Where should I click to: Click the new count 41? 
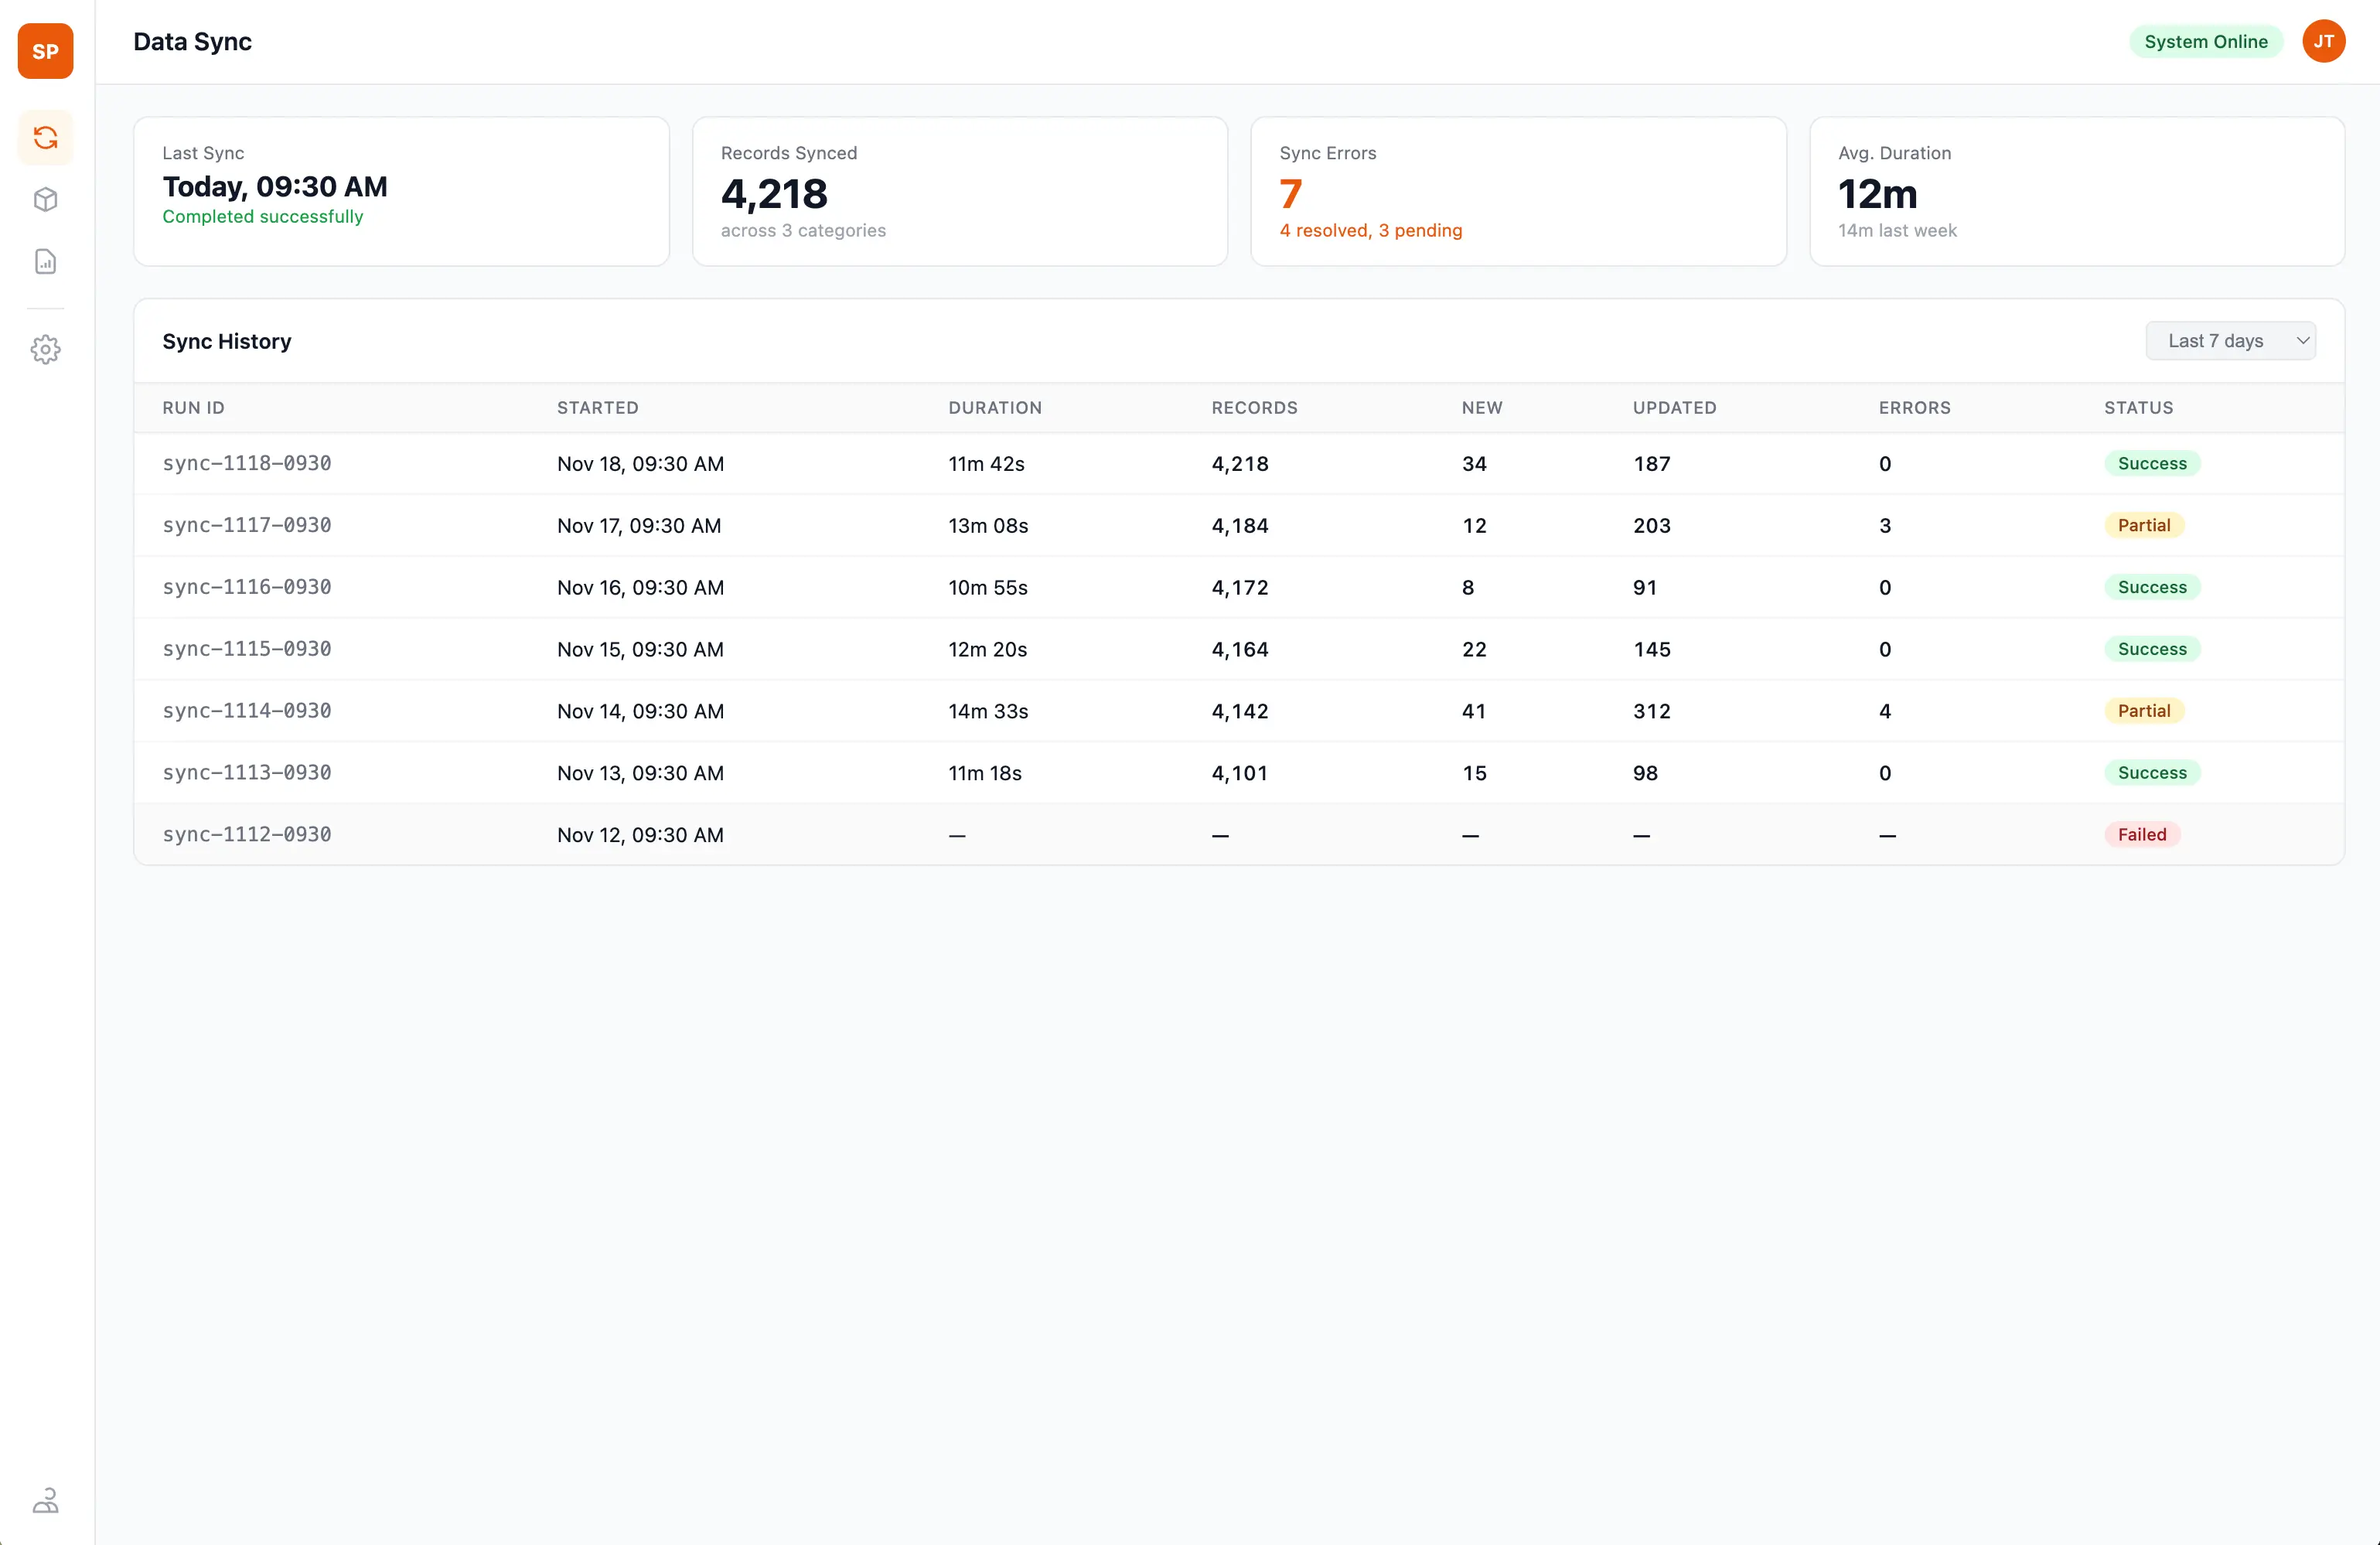click(1473, 711)
